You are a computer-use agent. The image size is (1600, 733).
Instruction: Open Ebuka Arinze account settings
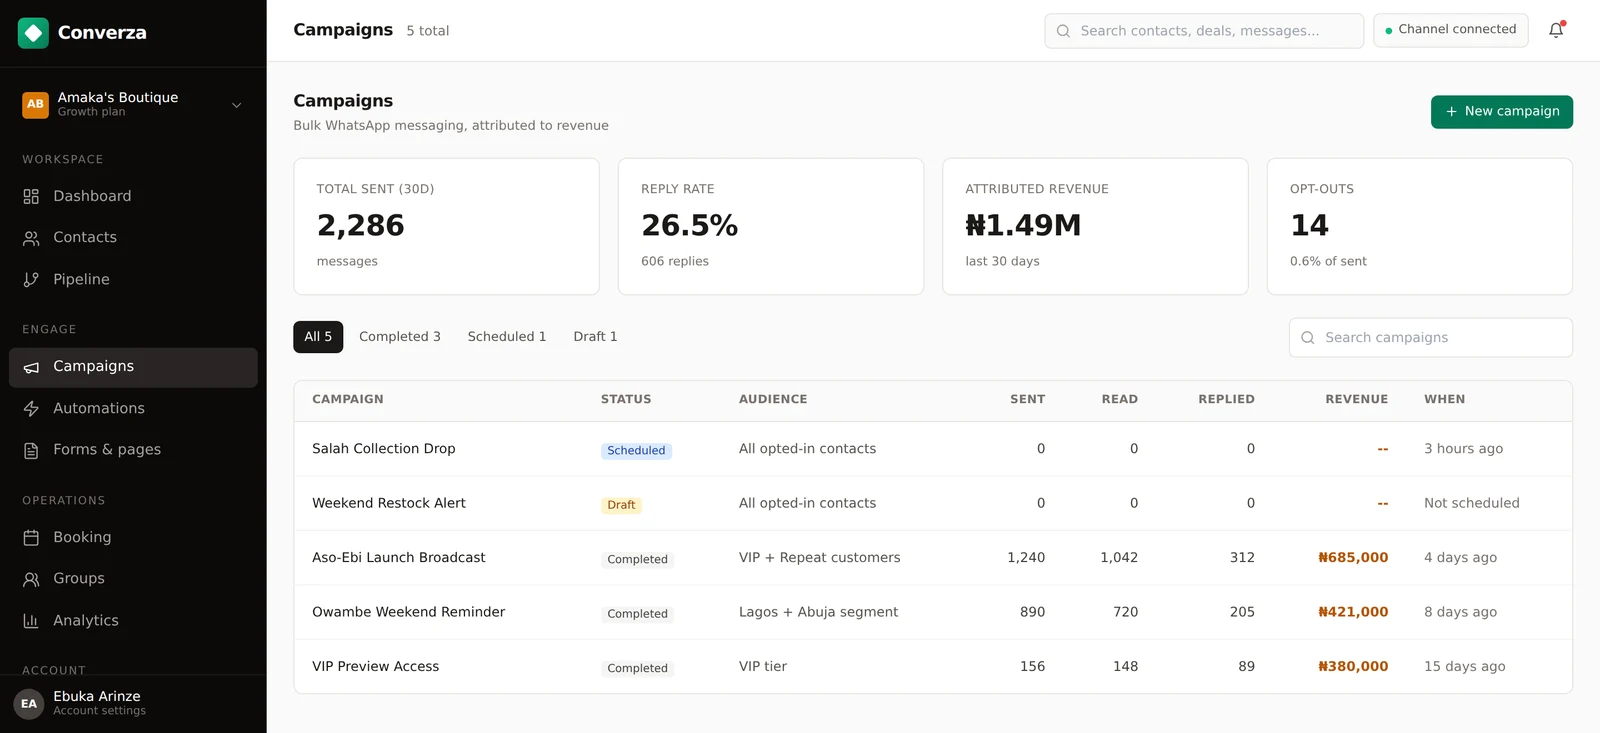(x=133, y=704)
